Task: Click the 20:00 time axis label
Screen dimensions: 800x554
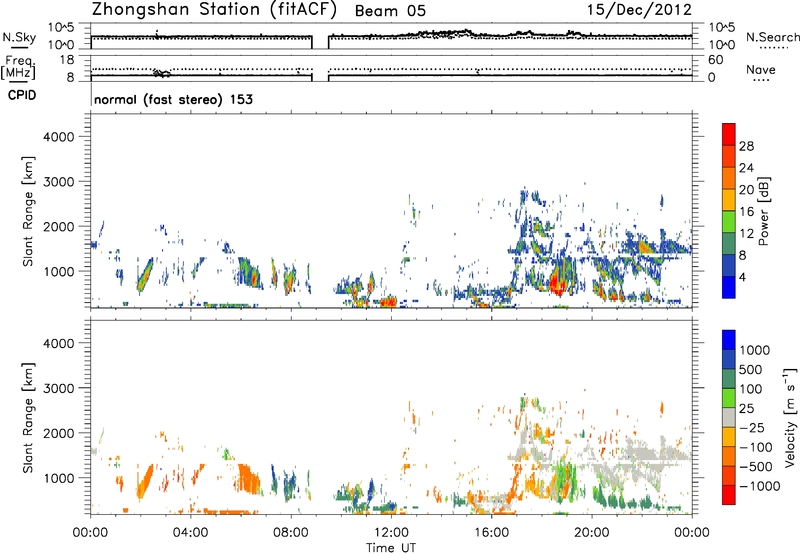Action: [x=592, y=533]
